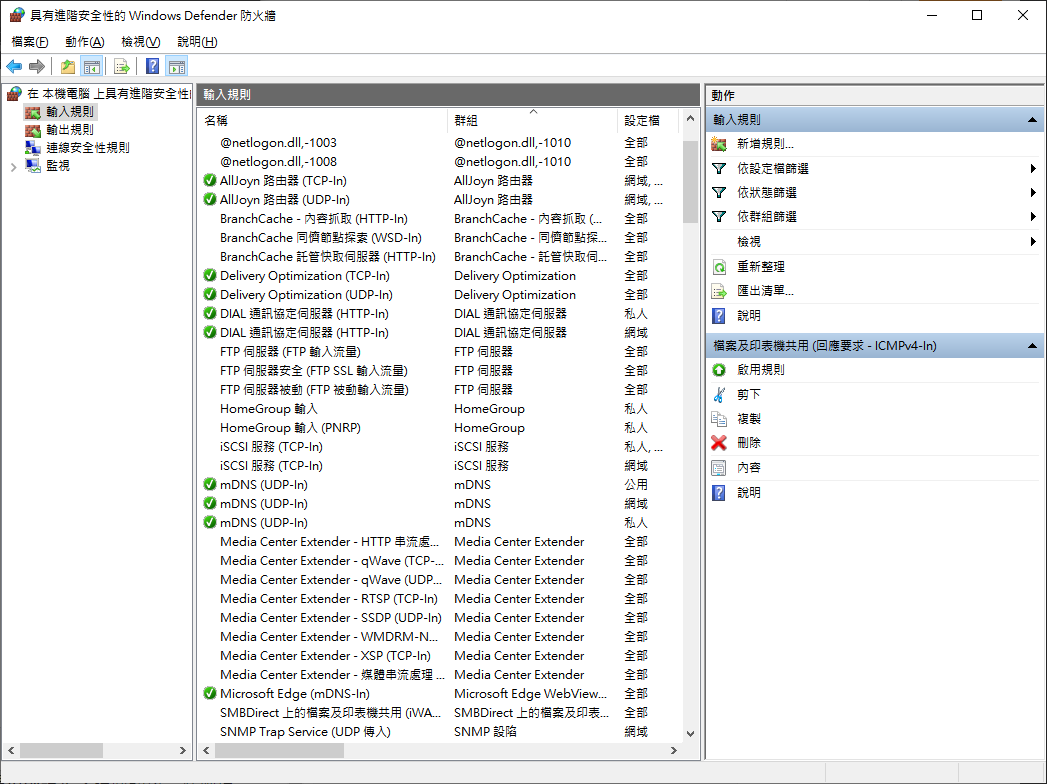Collapse the 檔案及印表機共用 actions section
Screen dimensions: 1047x784
(x=1032, y=345)
